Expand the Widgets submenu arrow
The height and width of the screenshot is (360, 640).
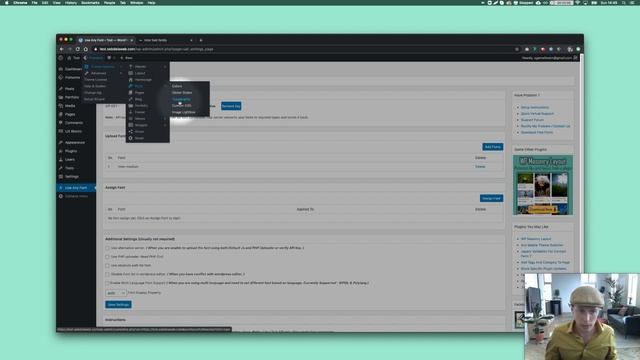tap(165, 125)
